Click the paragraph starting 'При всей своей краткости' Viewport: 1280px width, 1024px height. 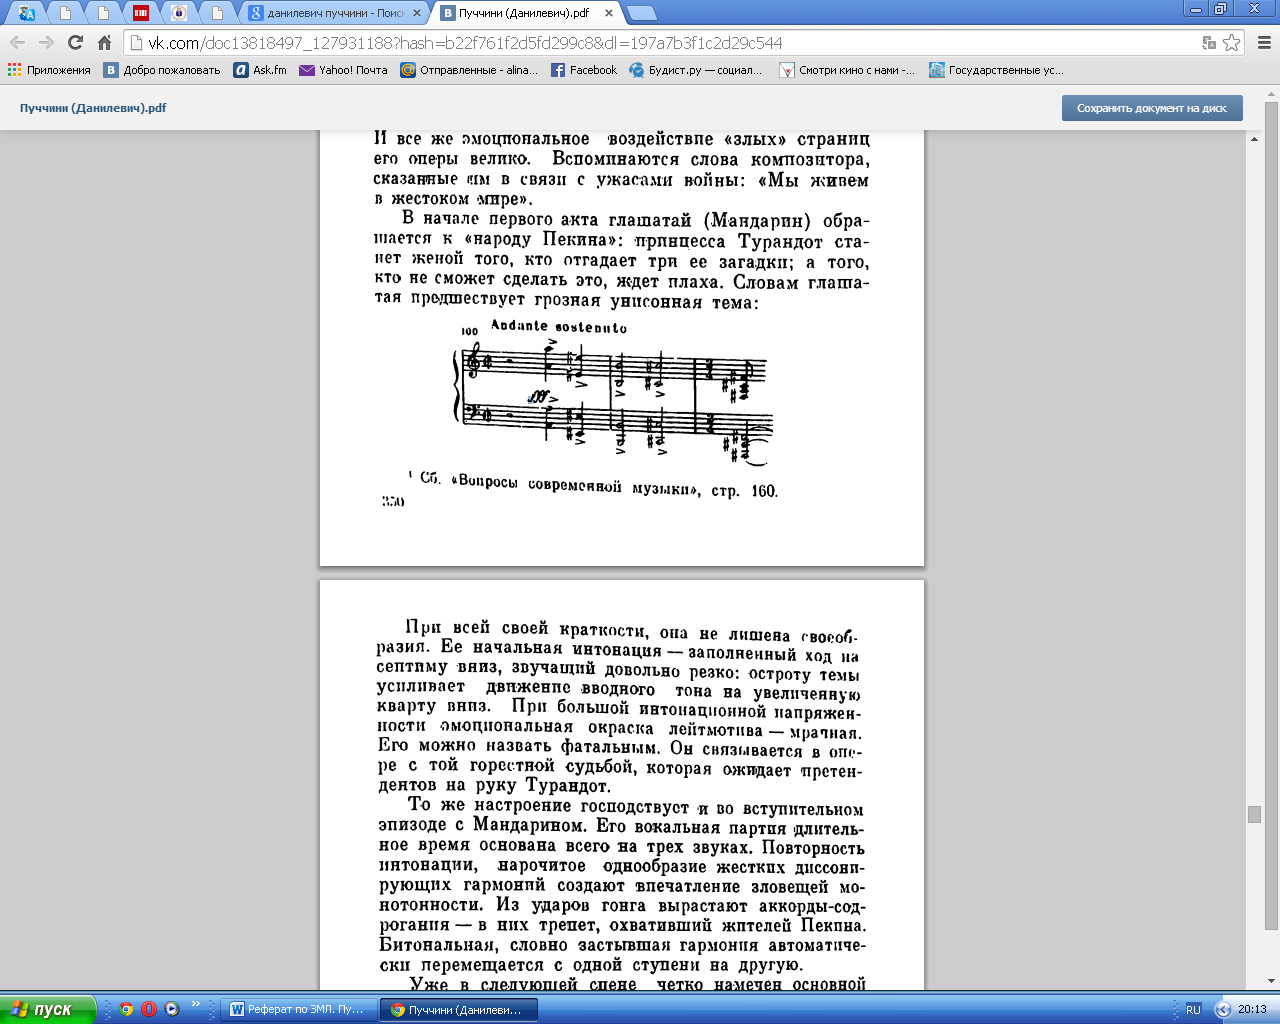click(620, 709)
